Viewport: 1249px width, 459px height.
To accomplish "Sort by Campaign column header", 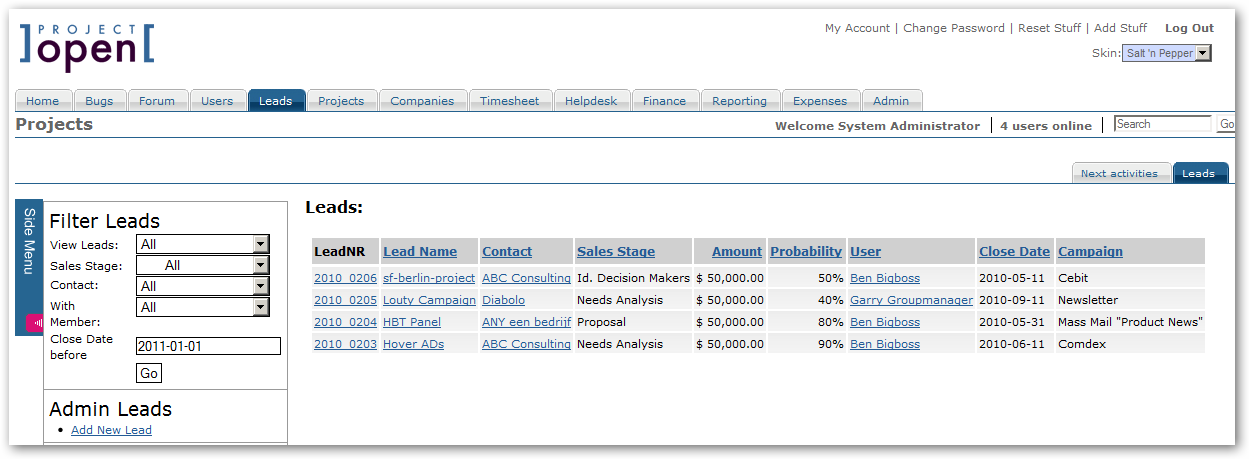I will (x=1090, y=252).
